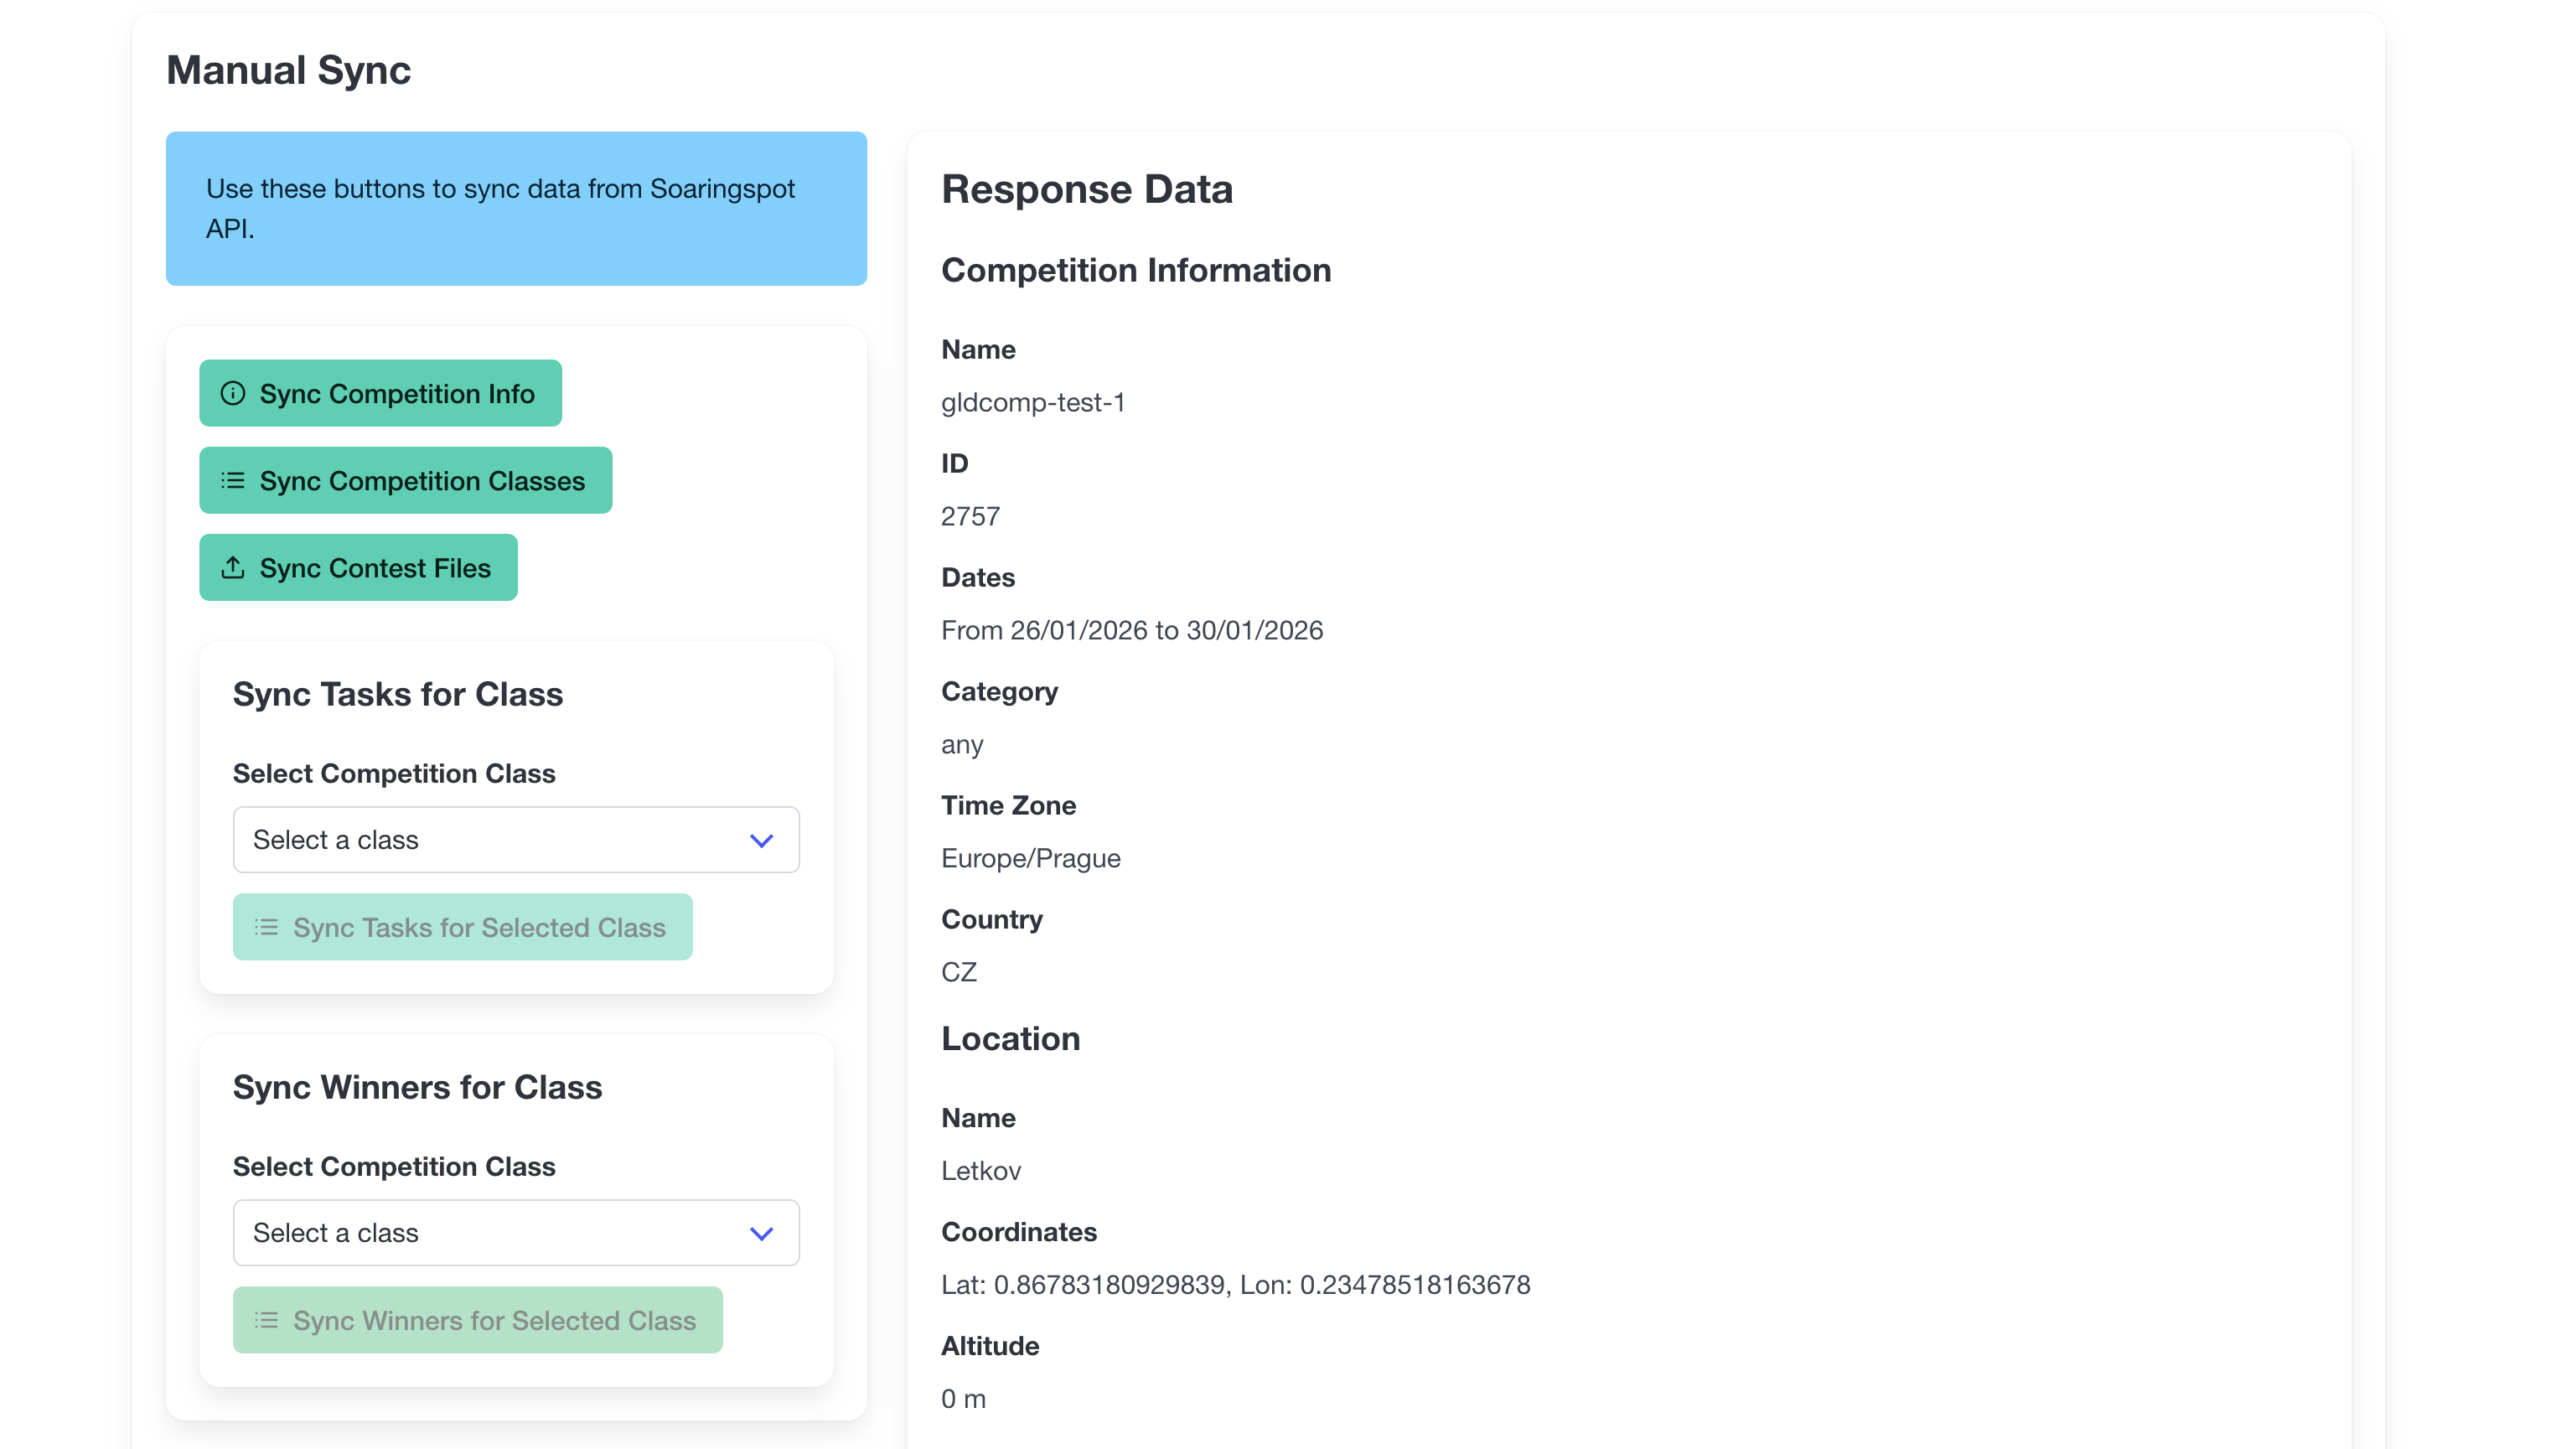The height and width of the screenshot is (1449, 2576).
Task: Click the info circle icon on Sync Competition Info
Action: (233, 393)
